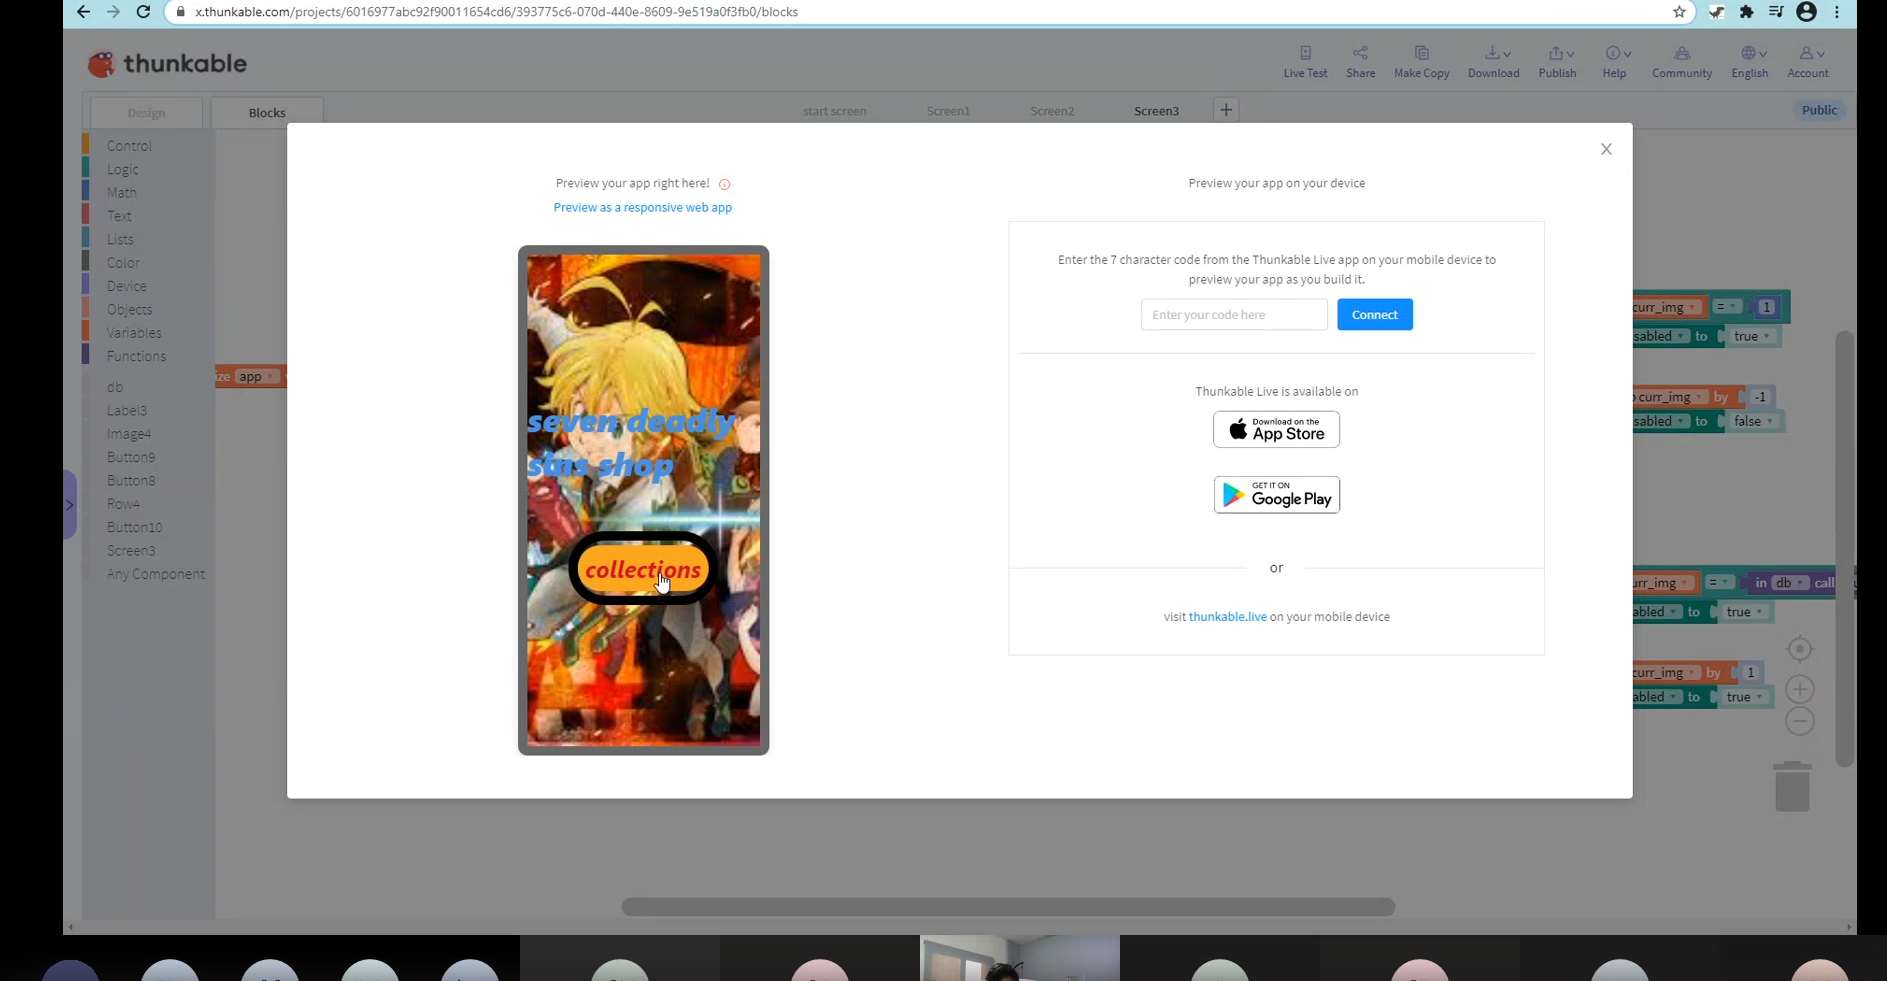Select the Row4 component
The width and height of the screenshot is (1887, 981).
click(x=123, y=504)
